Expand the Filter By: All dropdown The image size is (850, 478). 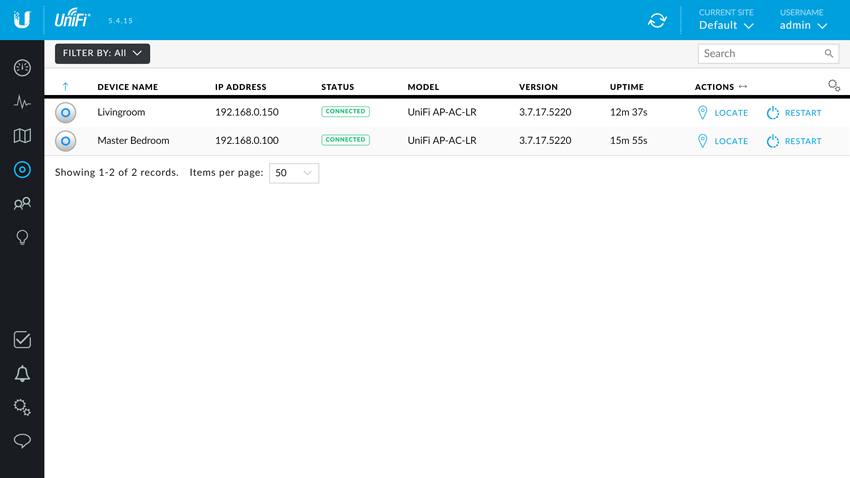click(102, 53)
